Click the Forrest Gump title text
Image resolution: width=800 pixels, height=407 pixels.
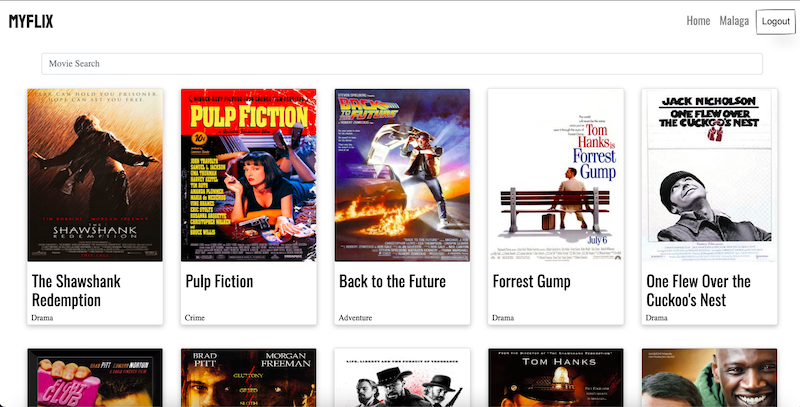point(532,282)
